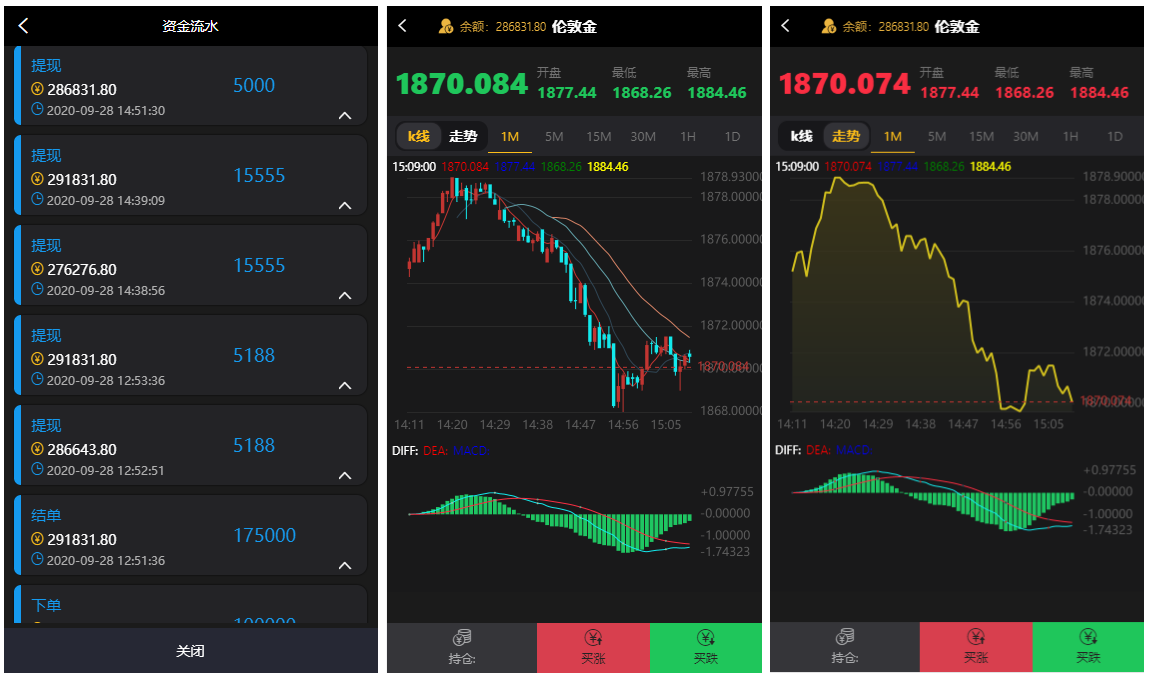The image size is (1149, 676).
Task: Go back from the 资金流水 screen
Action: [x=23, y=26]
